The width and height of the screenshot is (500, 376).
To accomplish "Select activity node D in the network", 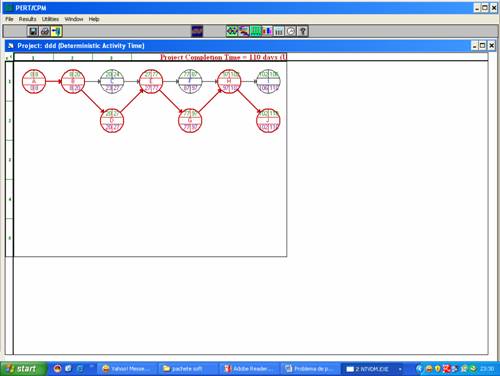I will pos(112,120).
